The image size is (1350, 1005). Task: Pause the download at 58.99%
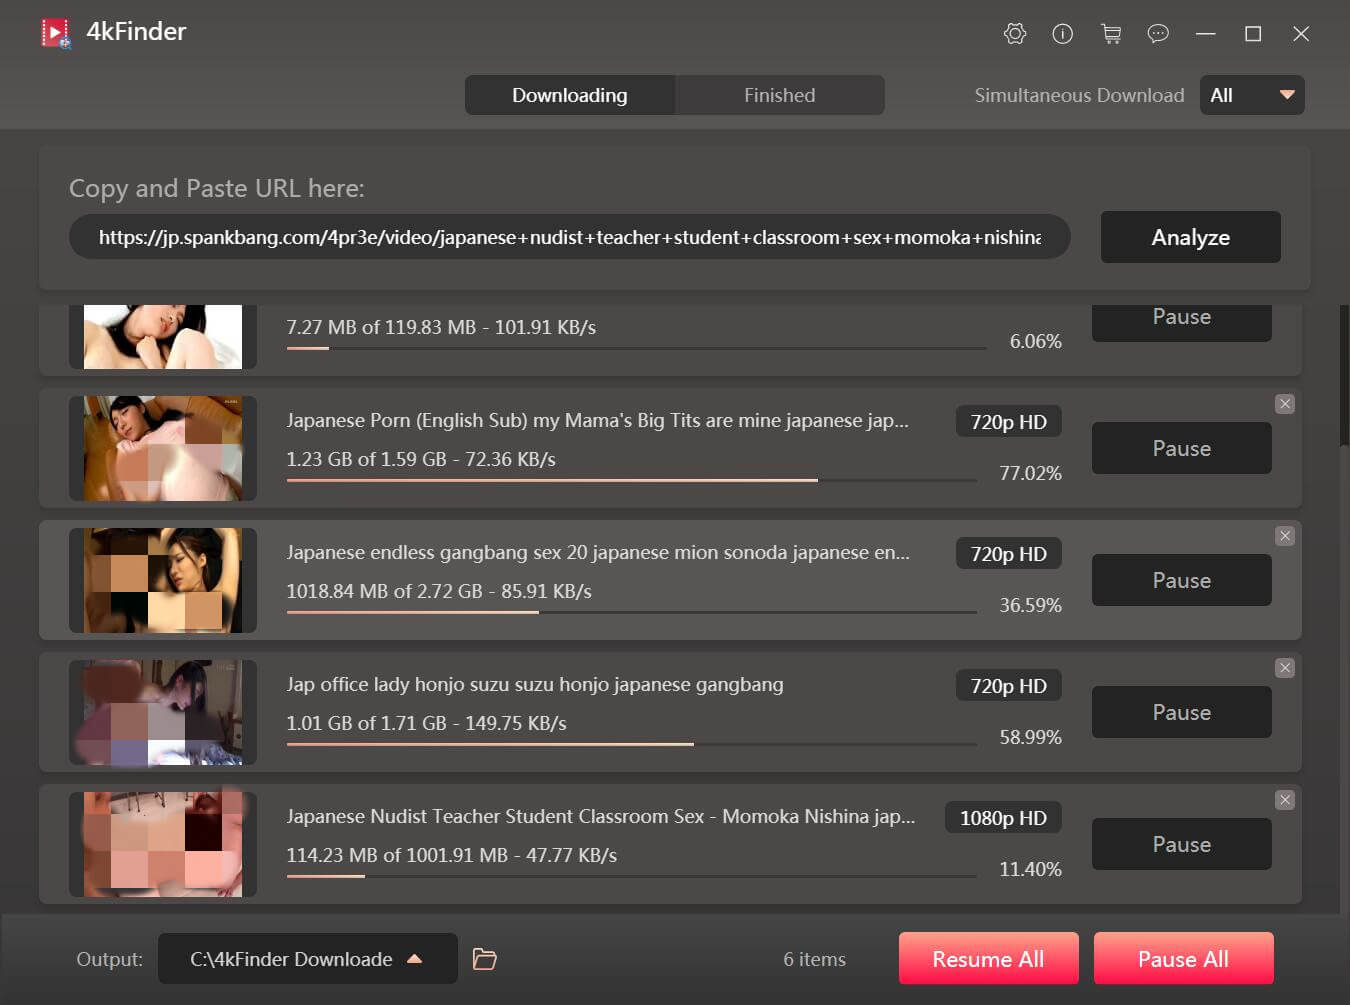pyautogui.click(x=1181, y=712)
